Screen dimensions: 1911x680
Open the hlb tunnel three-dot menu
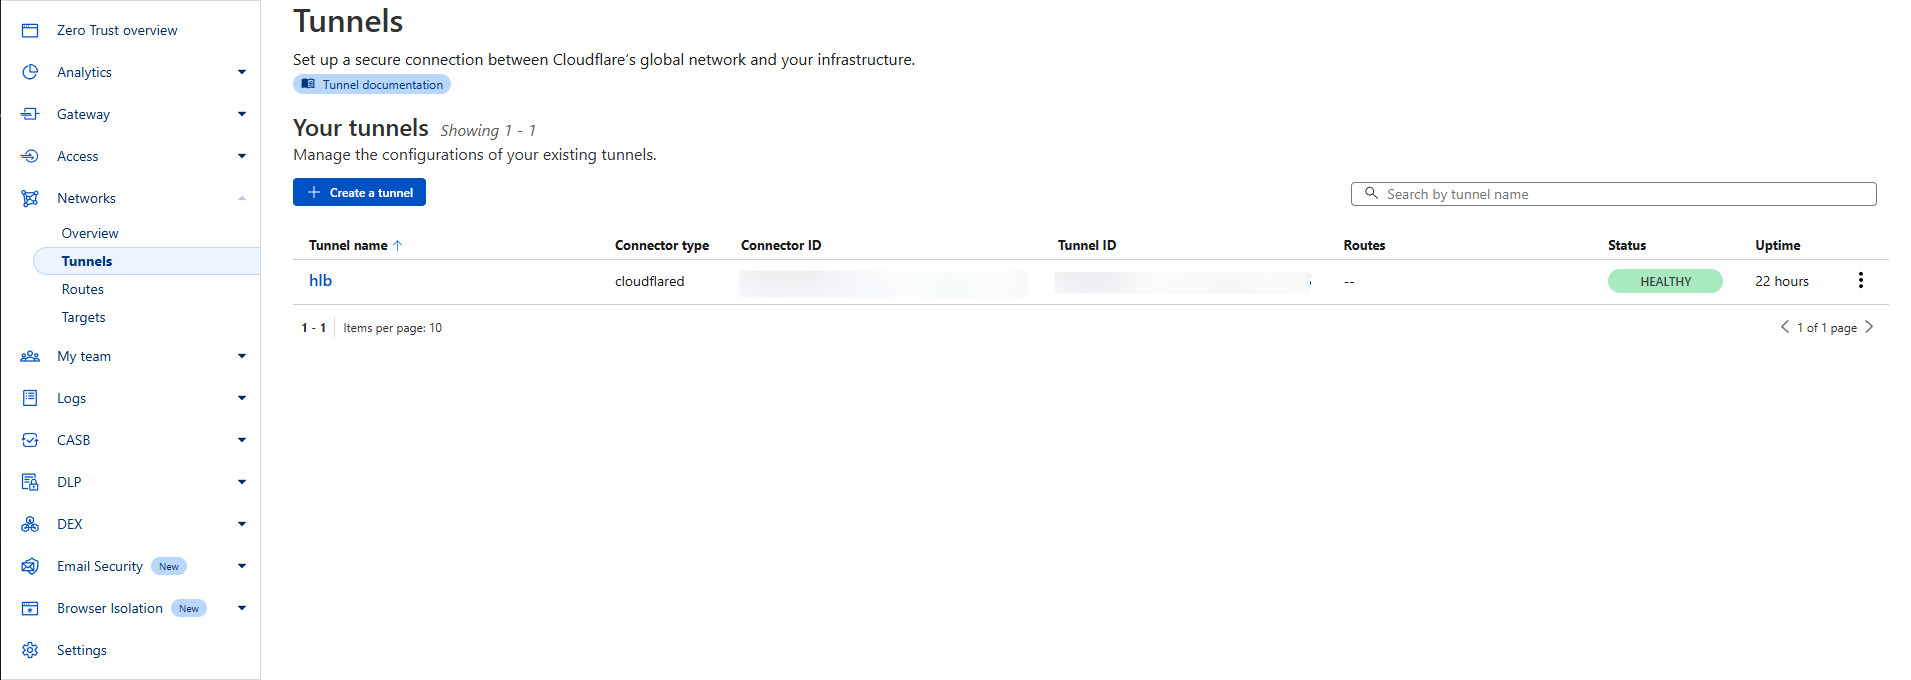pyautogui.click(x=1860, y=281)
